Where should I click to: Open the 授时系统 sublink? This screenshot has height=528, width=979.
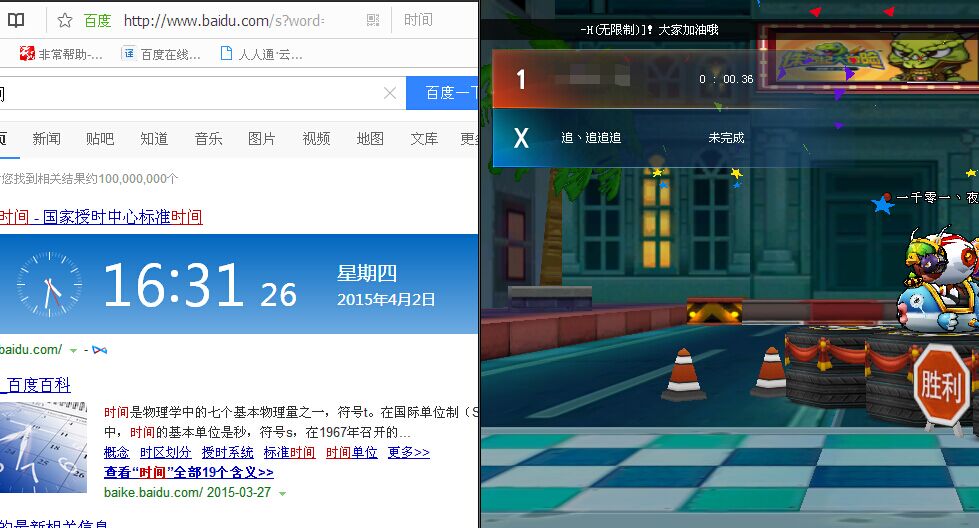(227, 452)
